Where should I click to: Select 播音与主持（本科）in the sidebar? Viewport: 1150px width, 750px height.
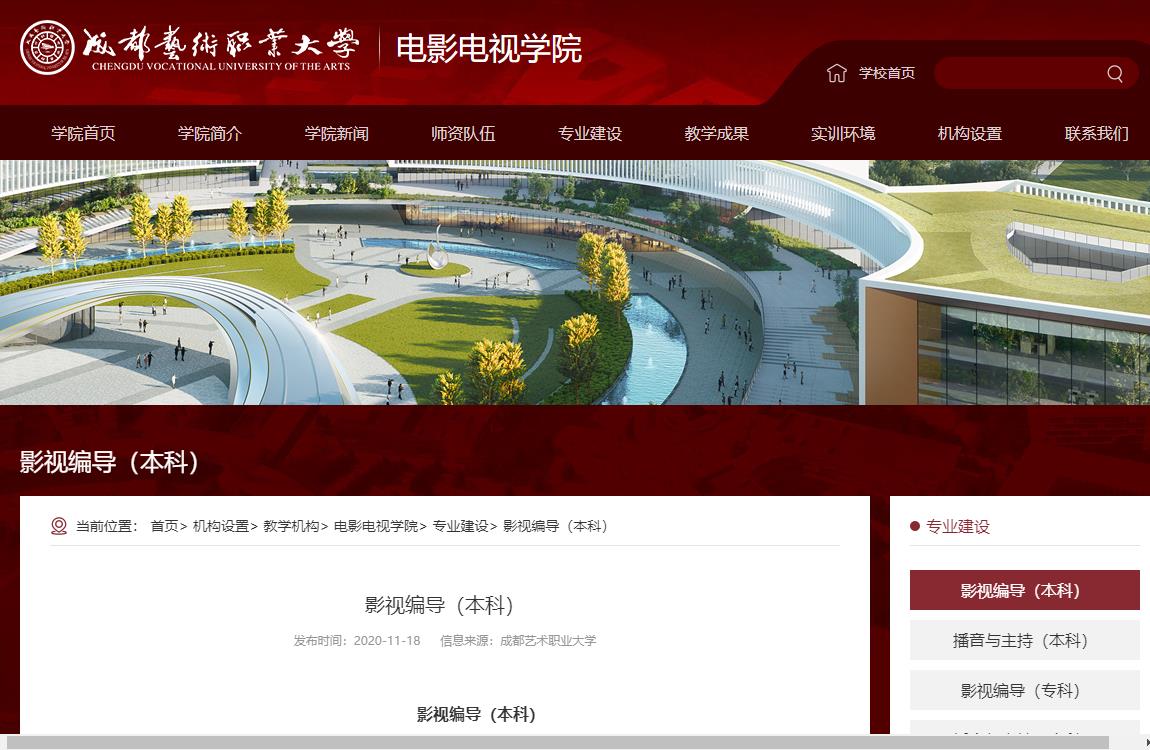tap(1024, 640)
